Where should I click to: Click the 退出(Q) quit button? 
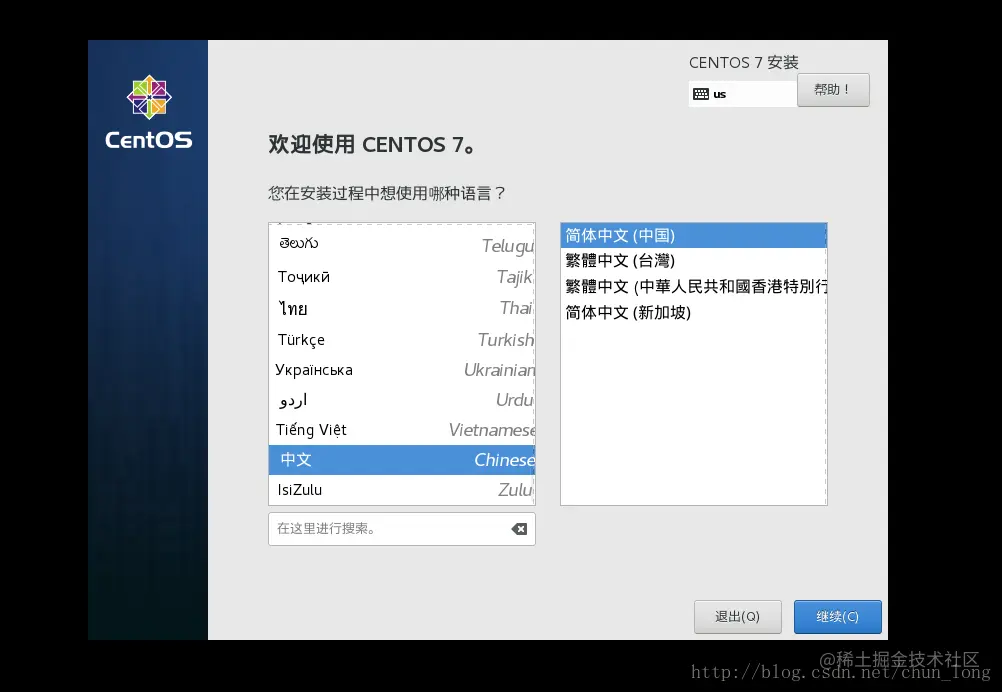[x=737, y=617]
